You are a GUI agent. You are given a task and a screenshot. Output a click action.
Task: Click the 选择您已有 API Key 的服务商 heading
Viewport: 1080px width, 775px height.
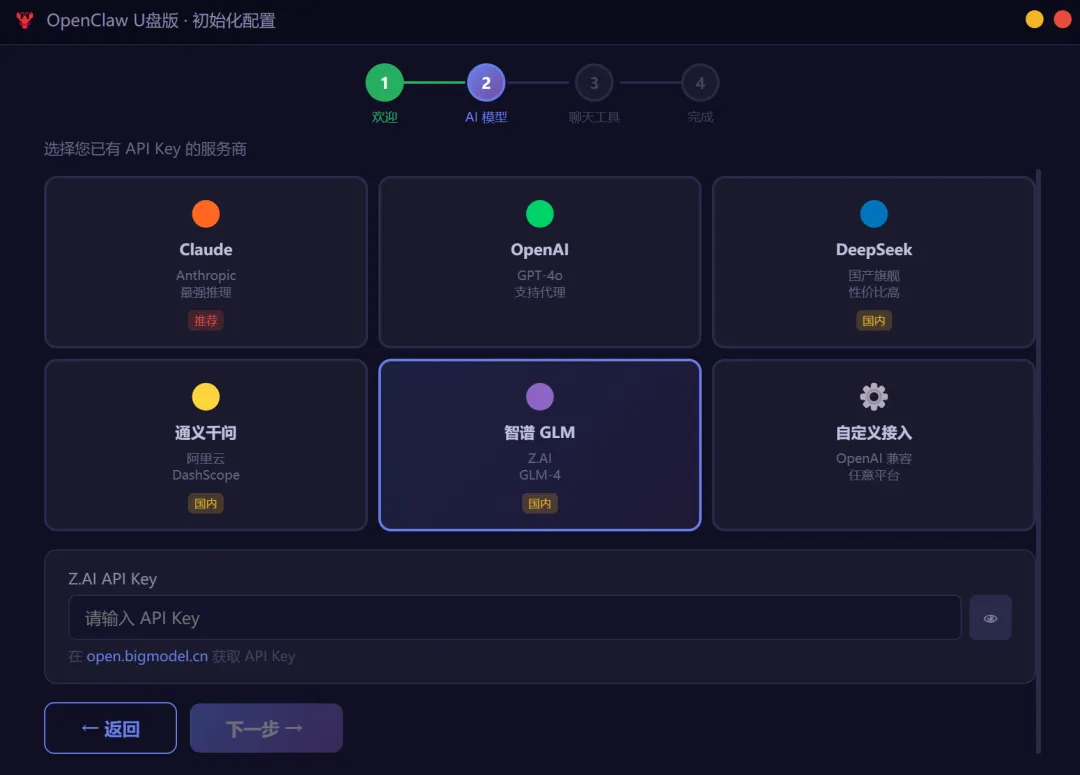coord(145,149)
